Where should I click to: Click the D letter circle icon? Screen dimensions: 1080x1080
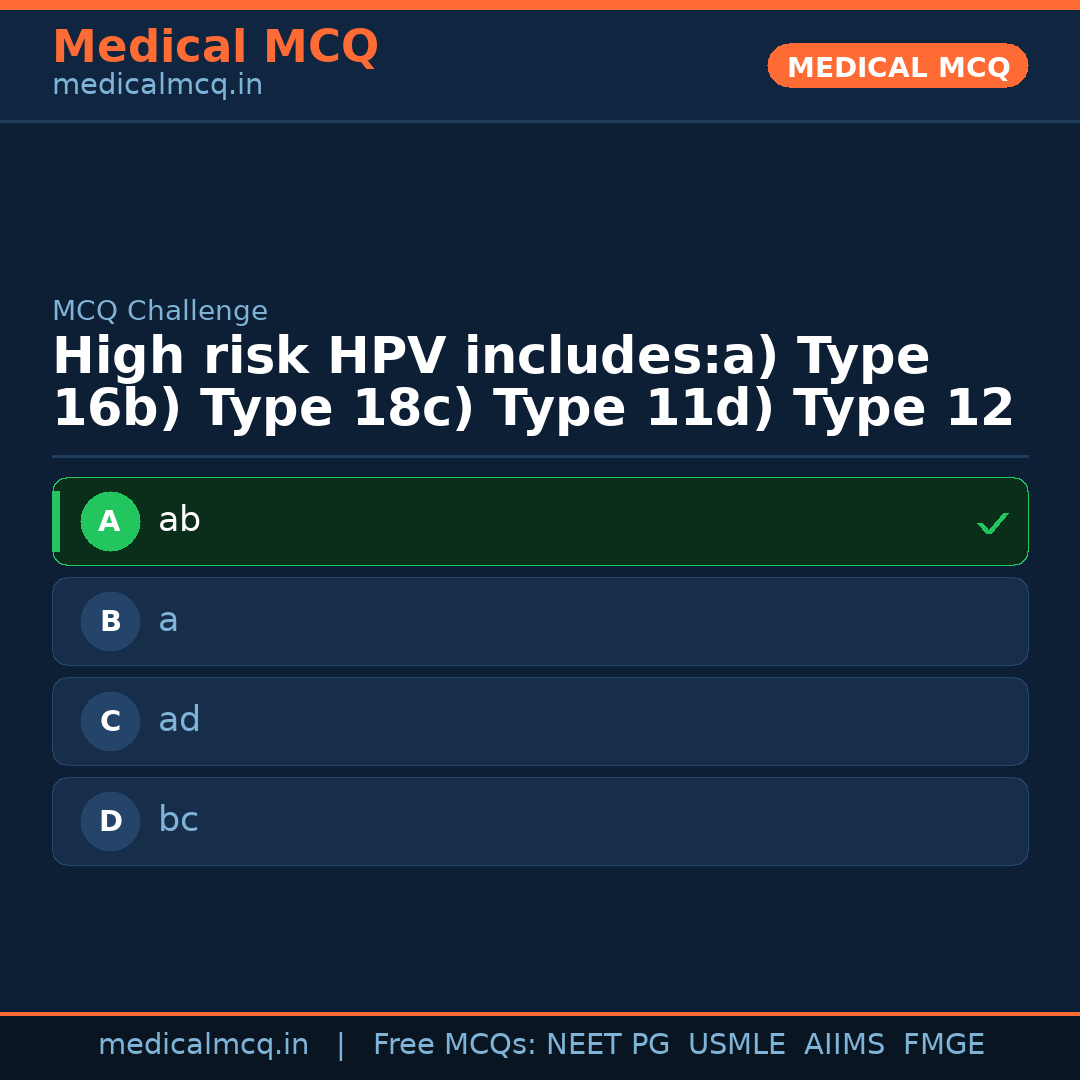[110, 821]
